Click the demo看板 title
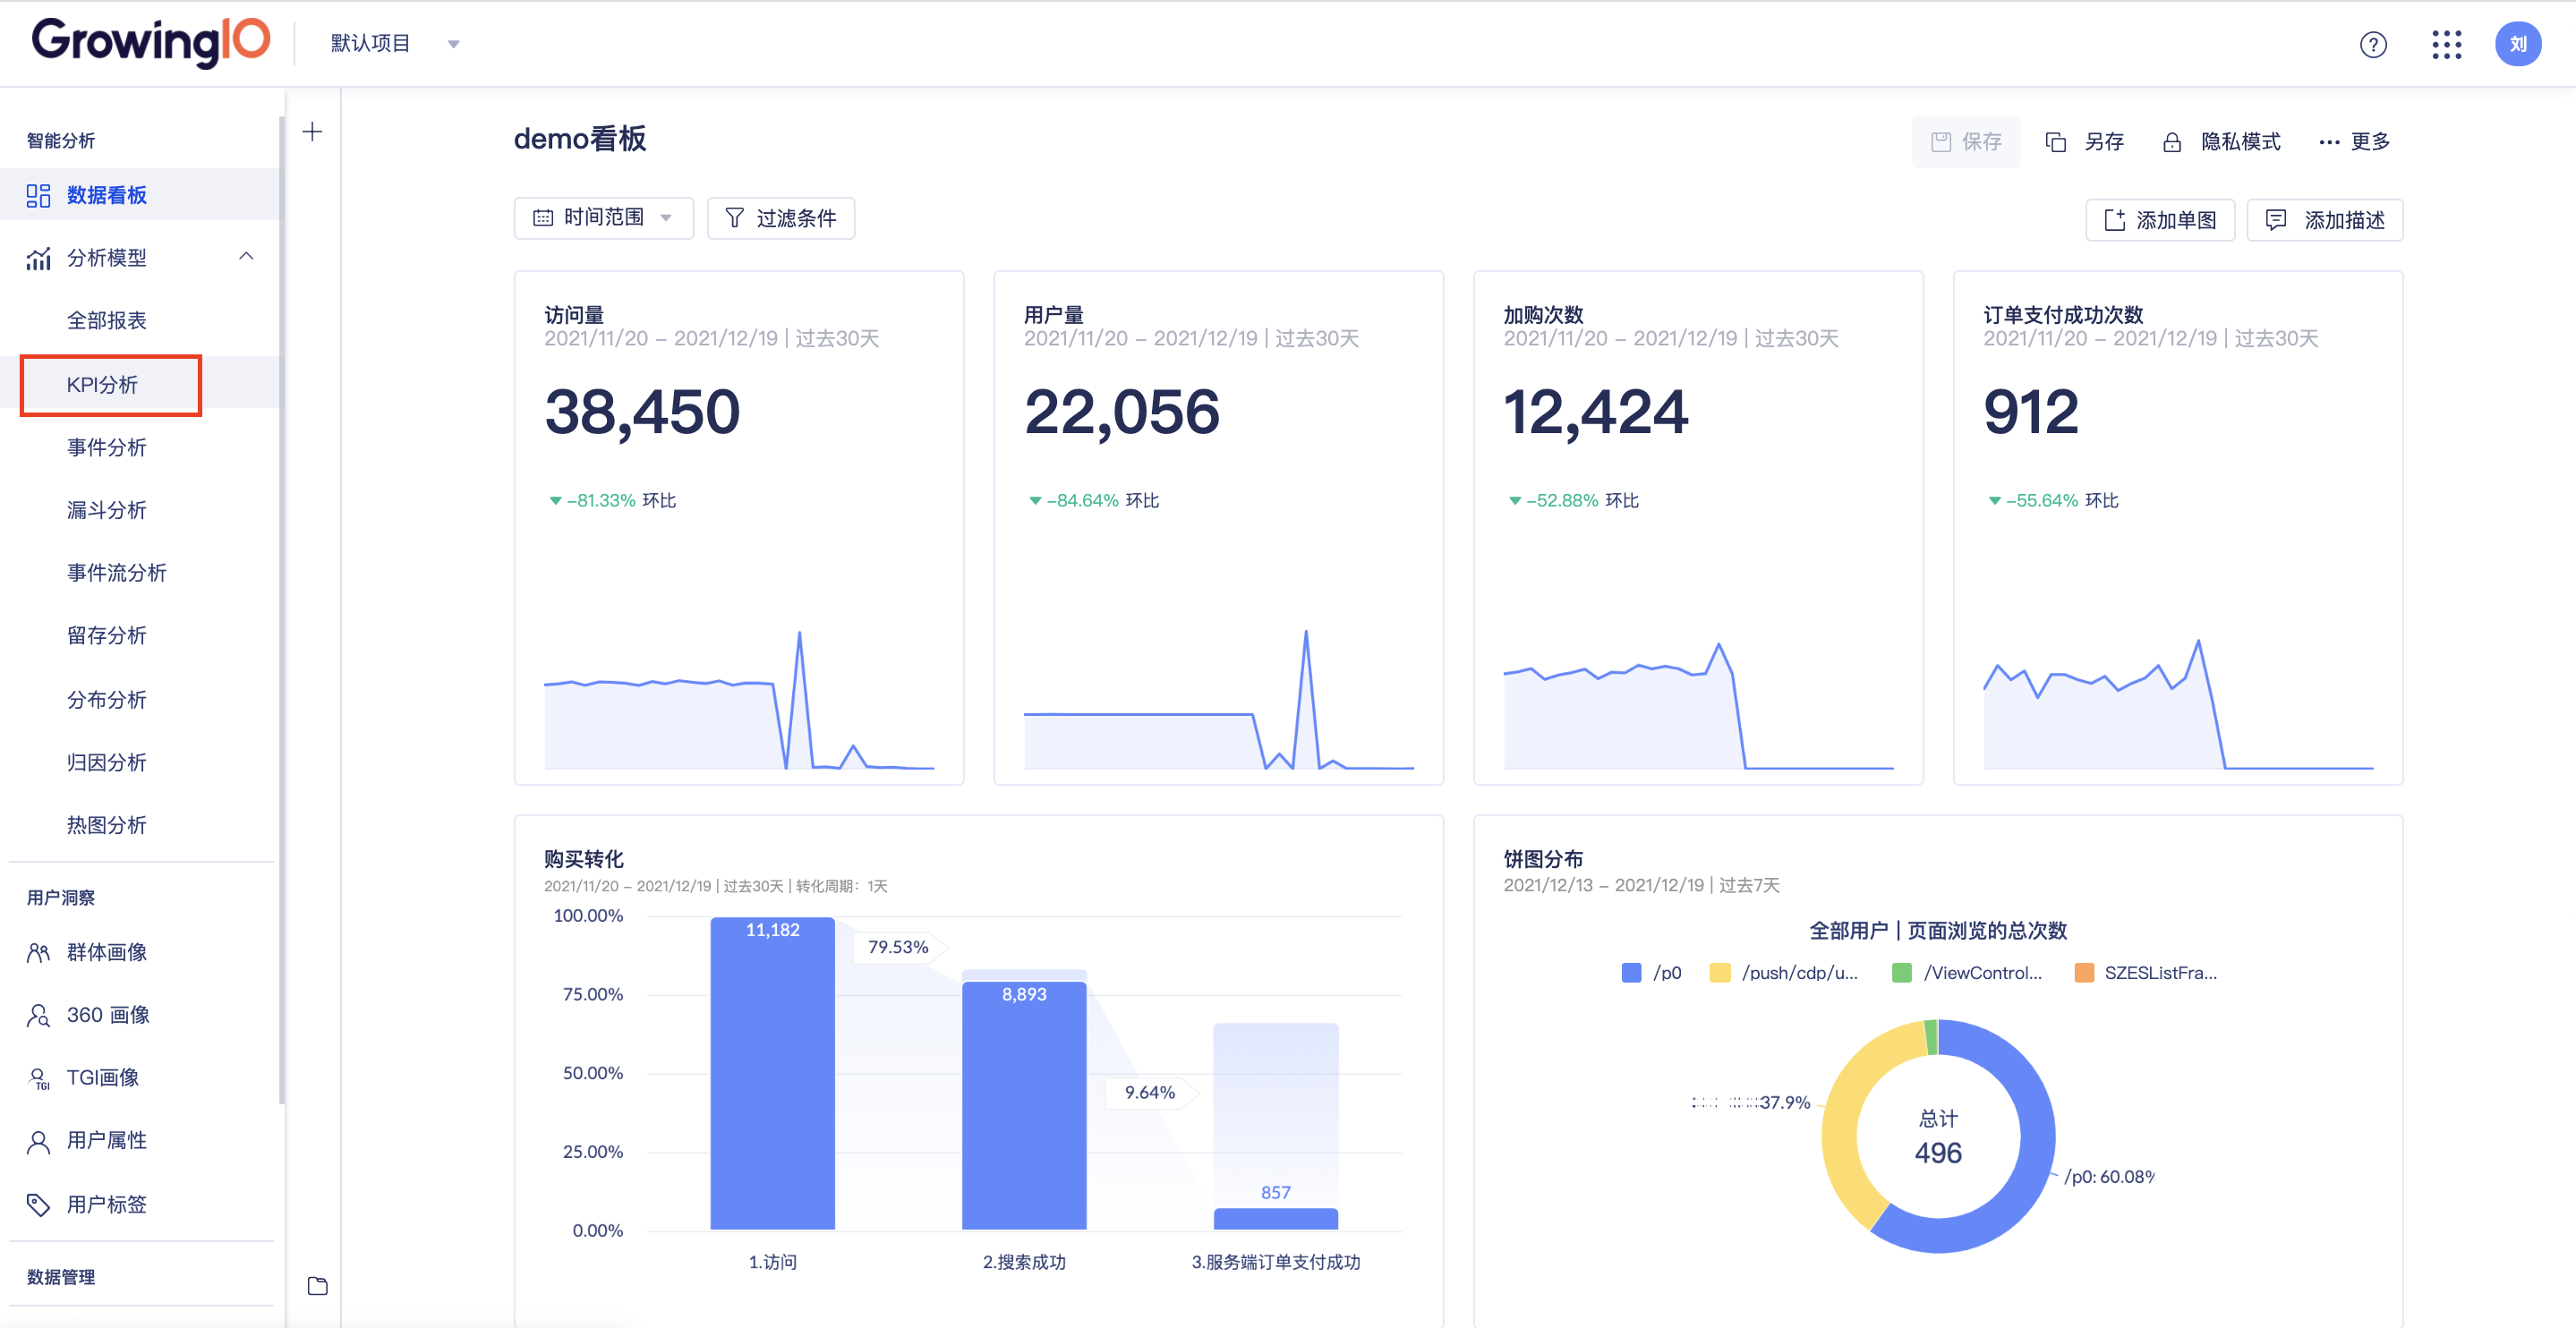The image size is (2576, 1328). tap(580, 139)
